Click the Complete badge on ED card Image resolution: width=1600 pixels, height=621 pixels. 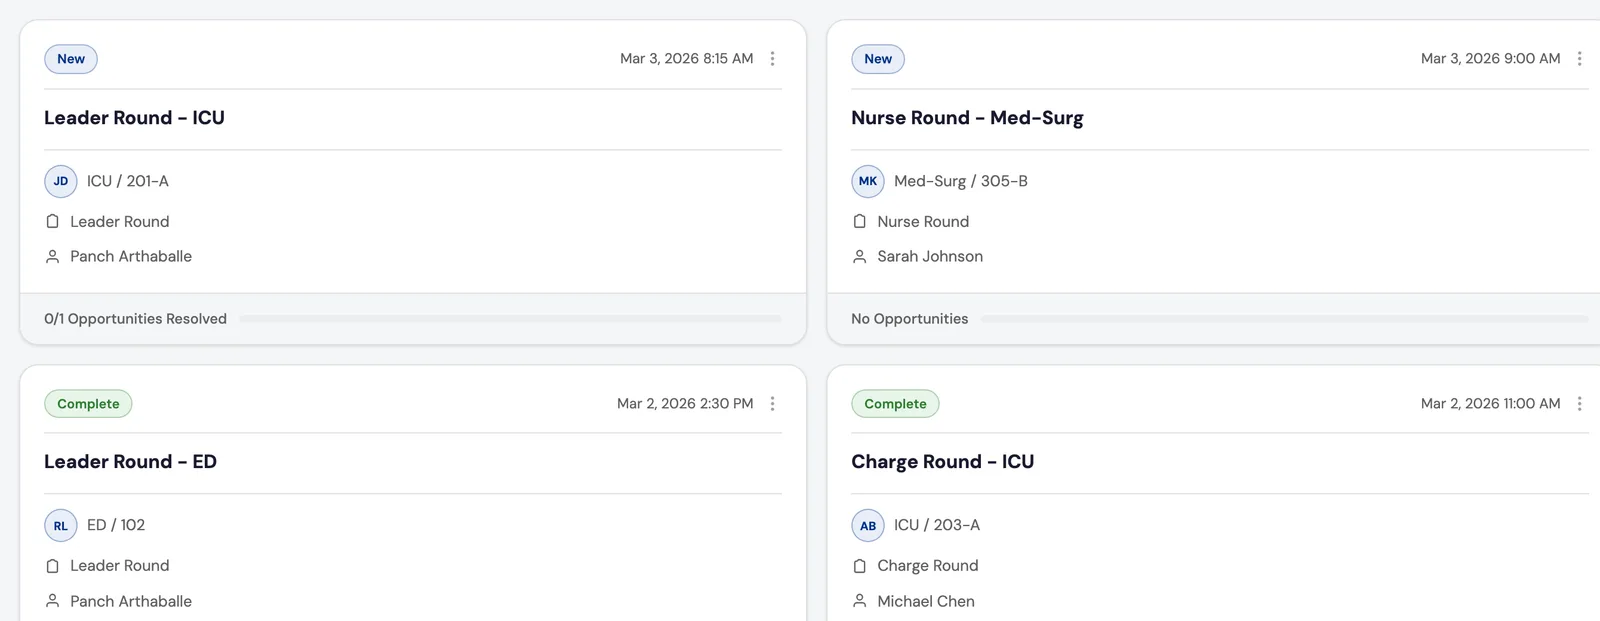88,404
